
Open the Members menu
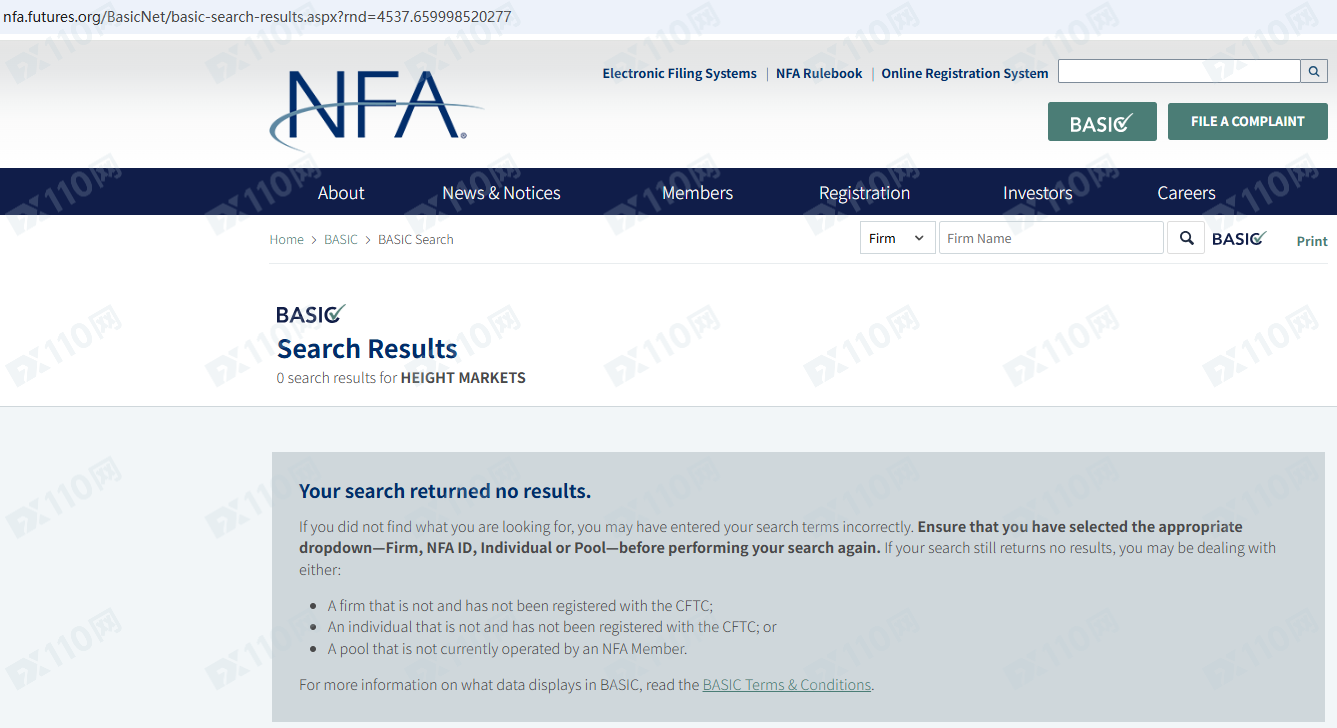point(697,193)
